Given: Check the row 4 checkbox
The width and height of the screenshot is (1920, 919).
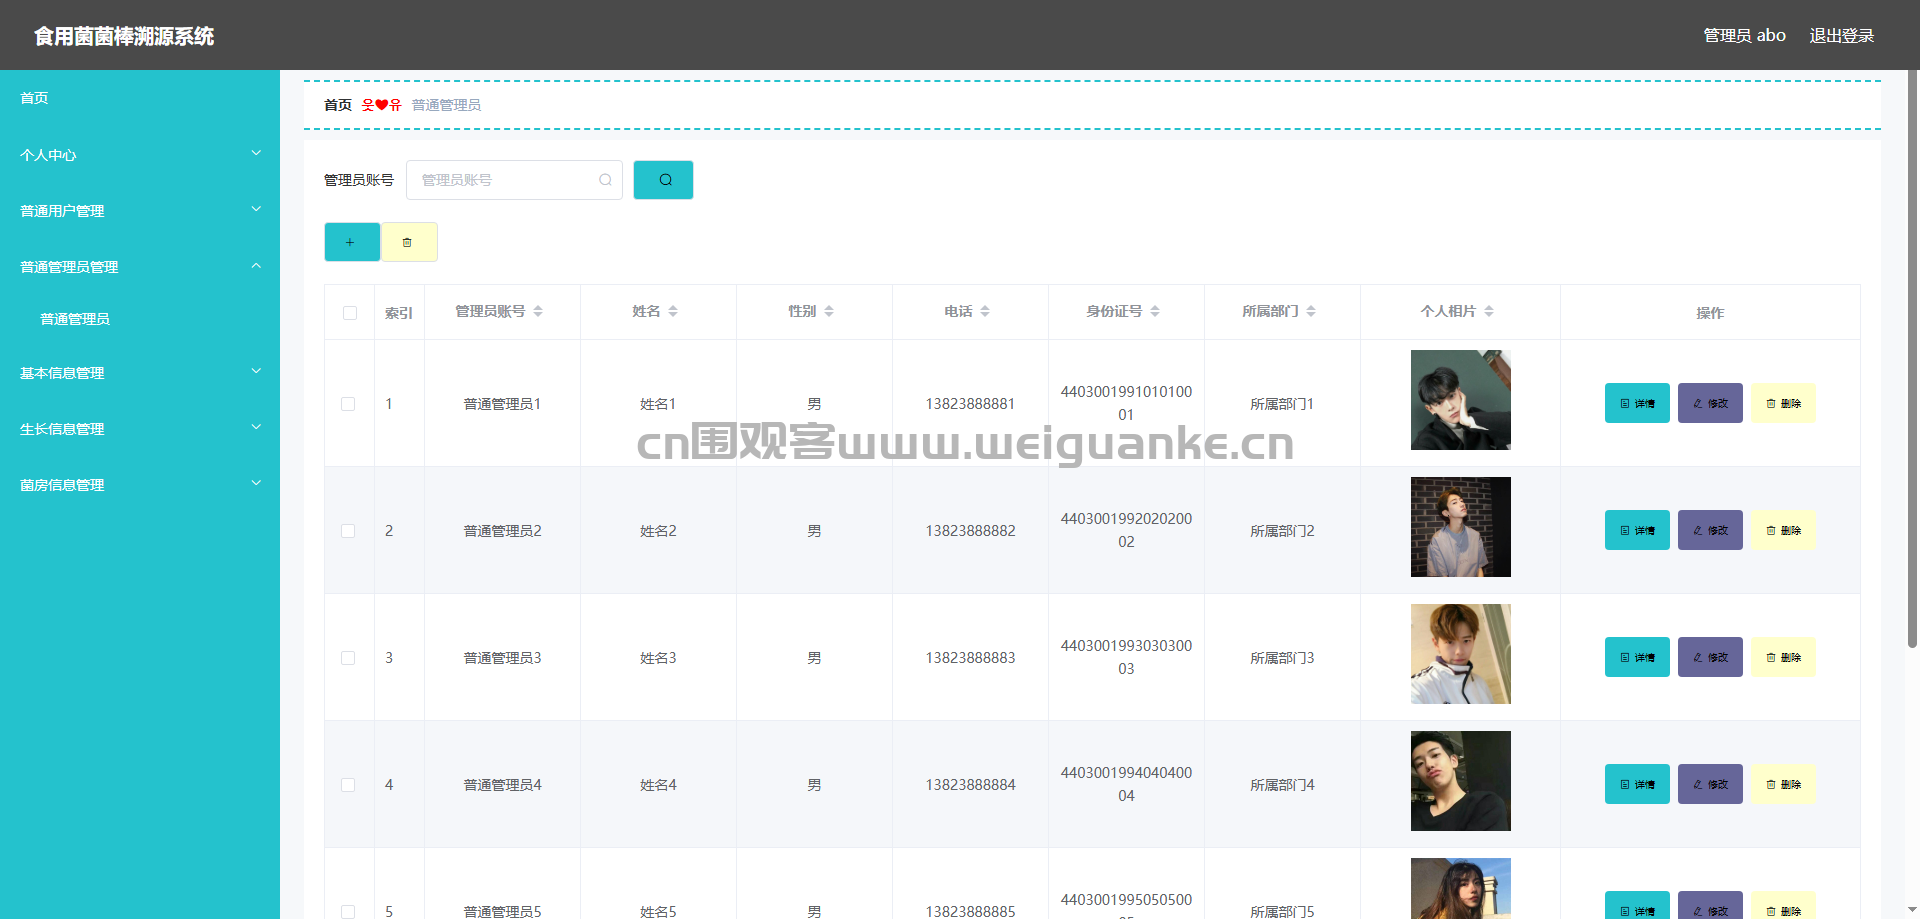Looking at the screenshot, I should pos(348,785).
